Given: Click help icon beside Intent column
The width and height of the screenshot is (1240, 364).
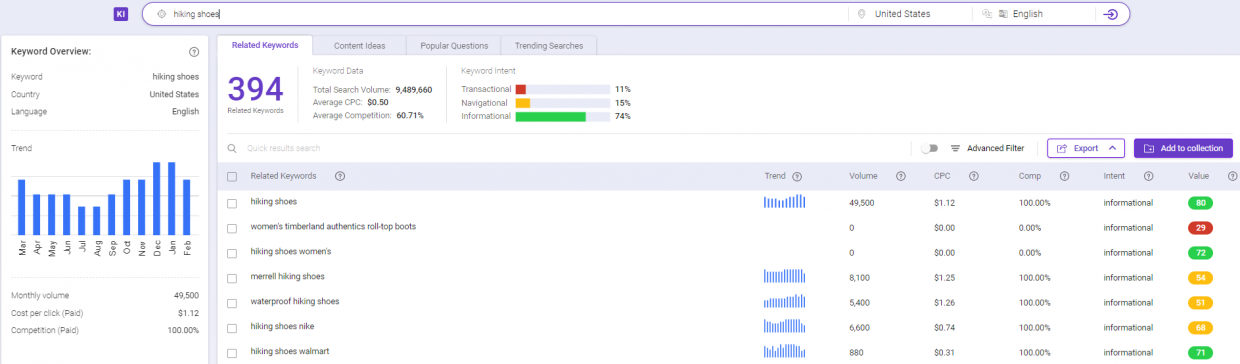Looking at the screenshot, I should [1148, 176].
